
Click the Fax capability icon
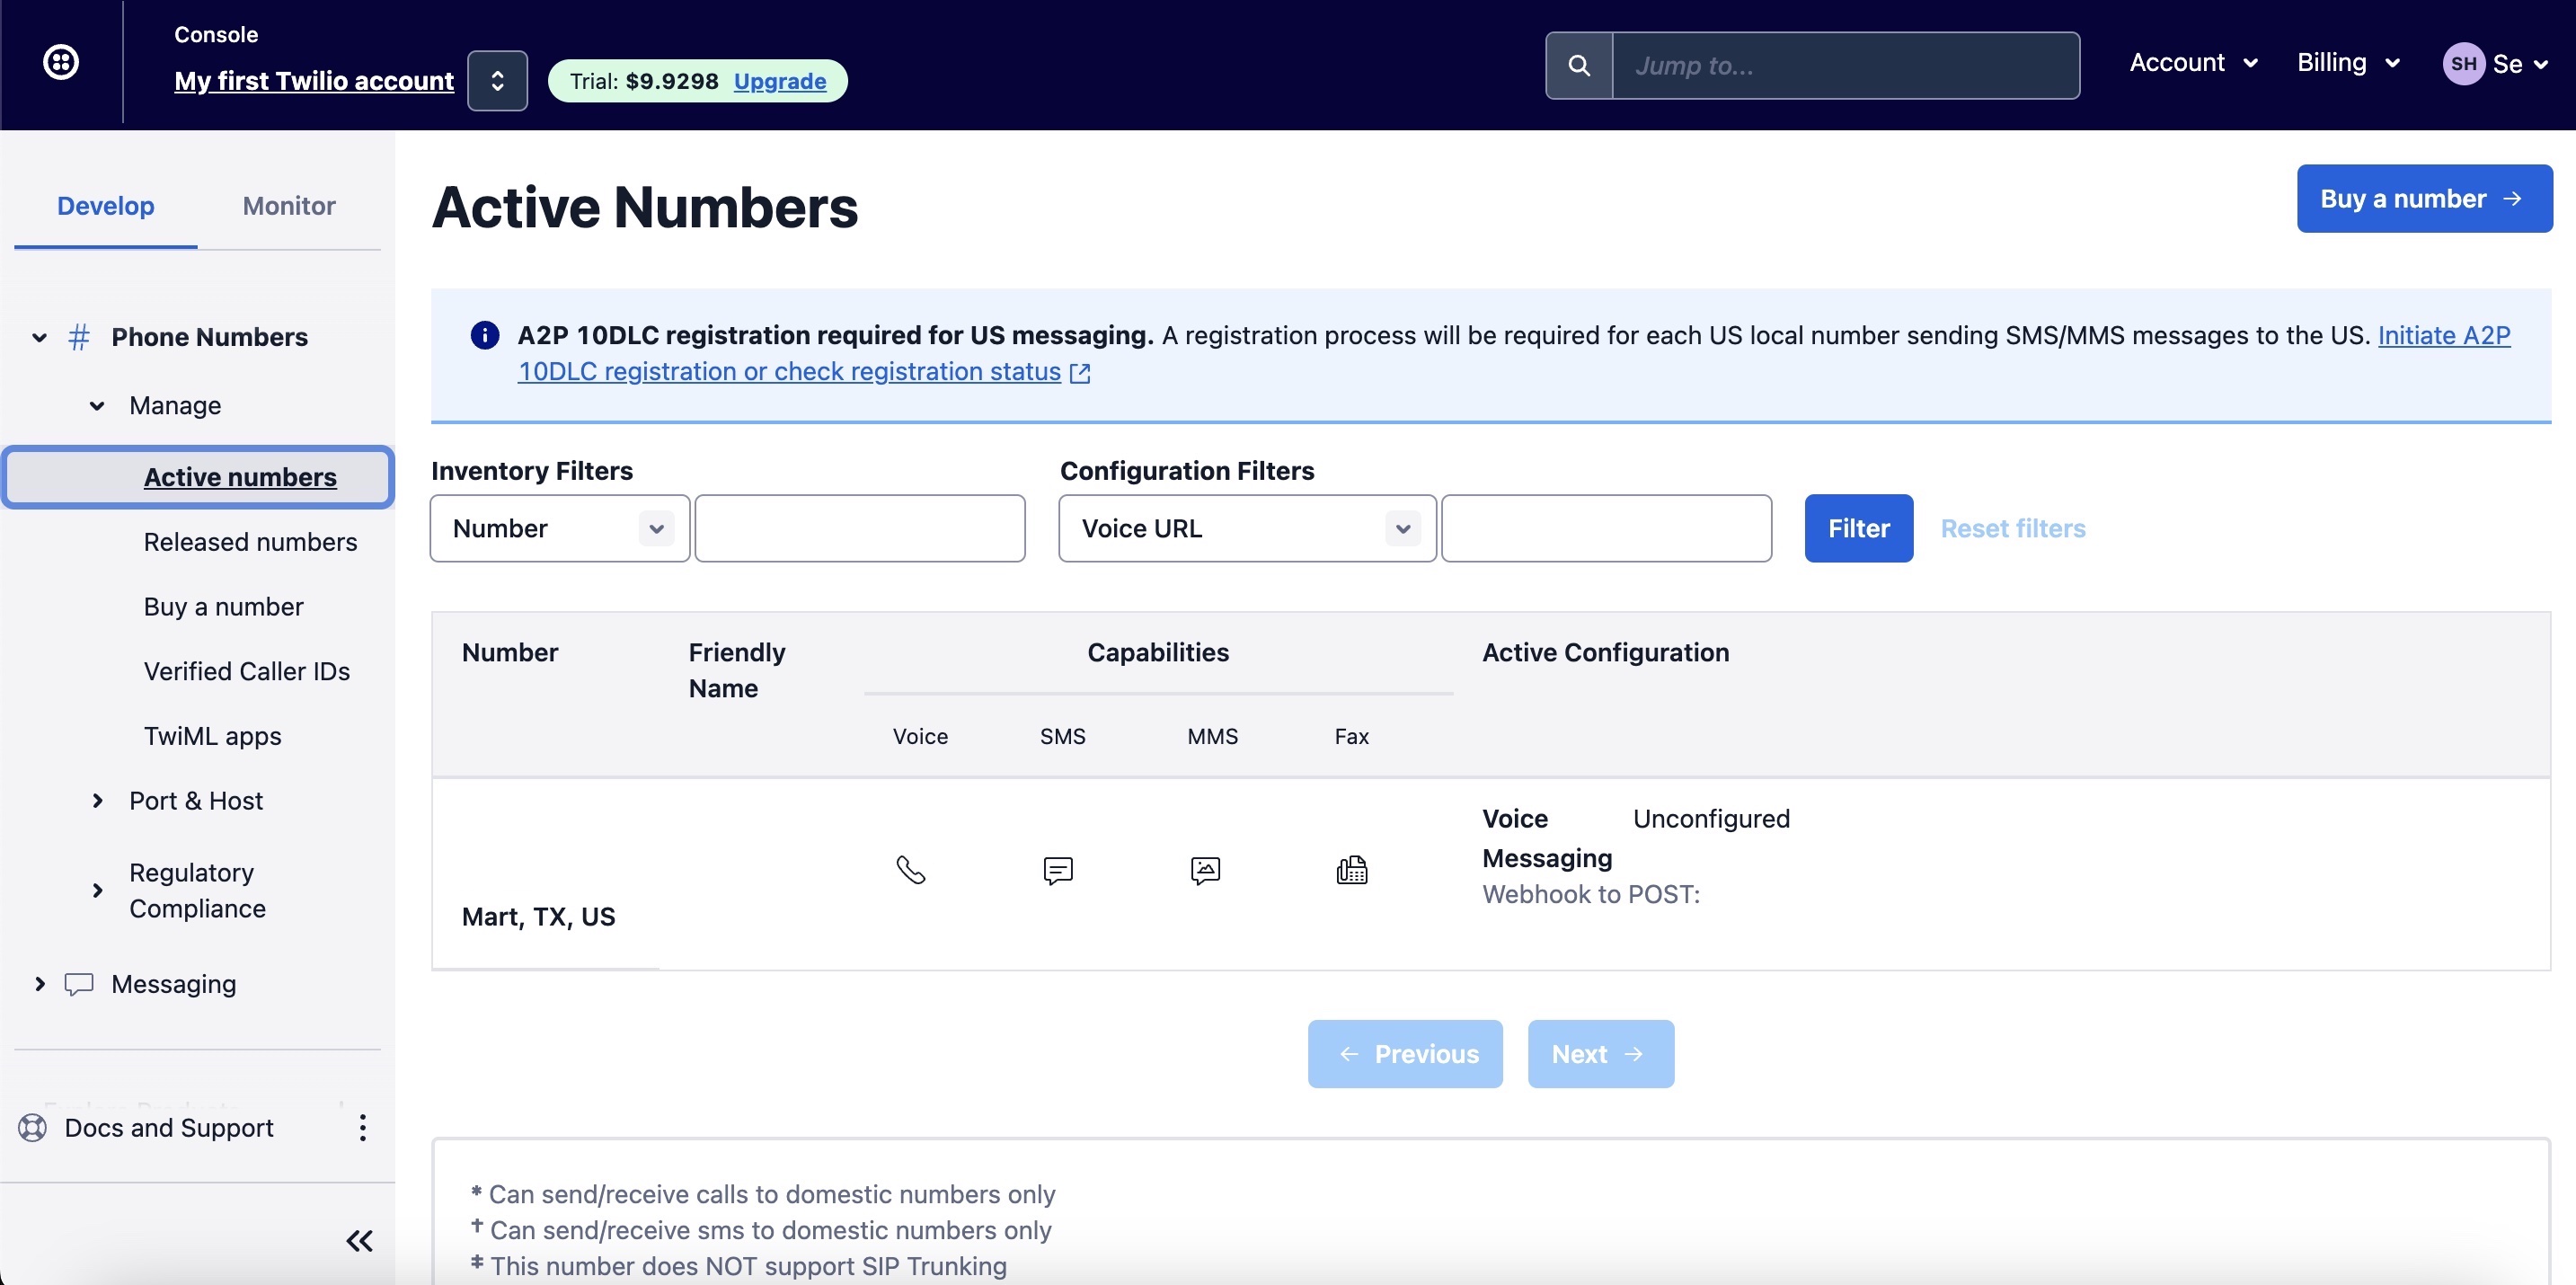tap(1352, 870)
